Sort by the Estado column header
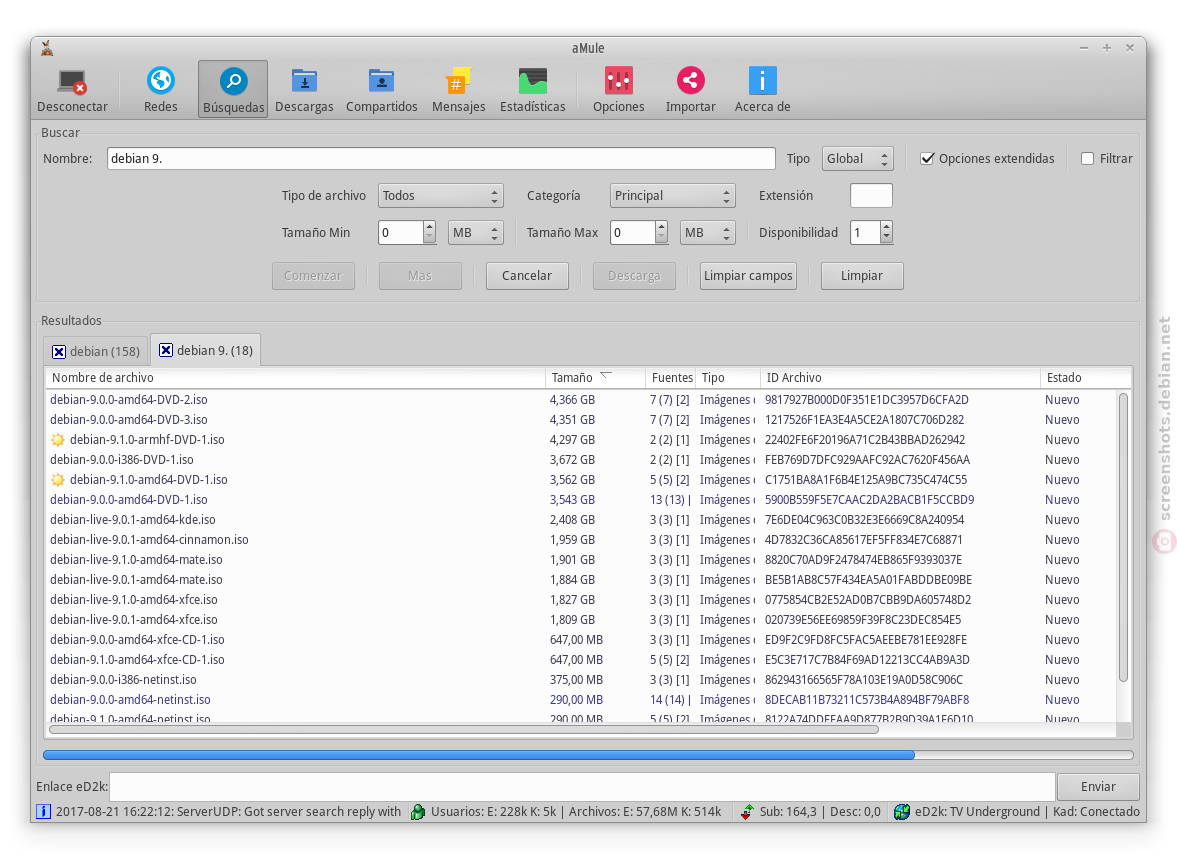 (x=1085, y=378)
